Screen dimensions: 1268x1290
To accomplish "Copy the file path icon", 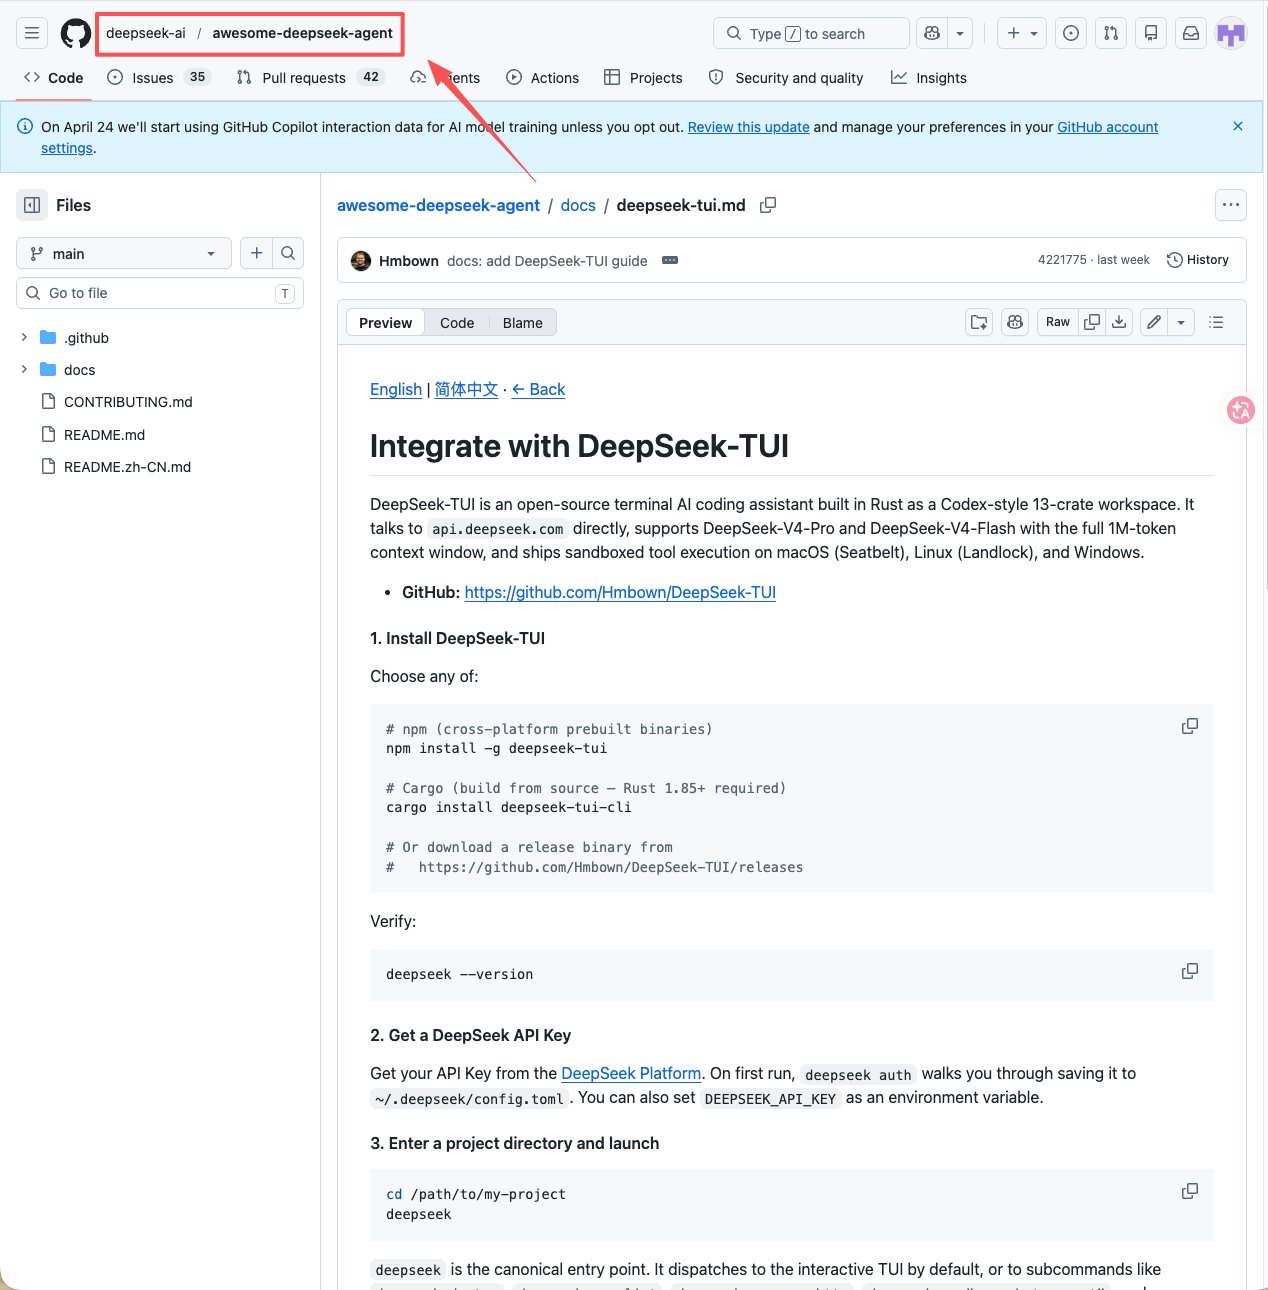I will tap(768, 205).
